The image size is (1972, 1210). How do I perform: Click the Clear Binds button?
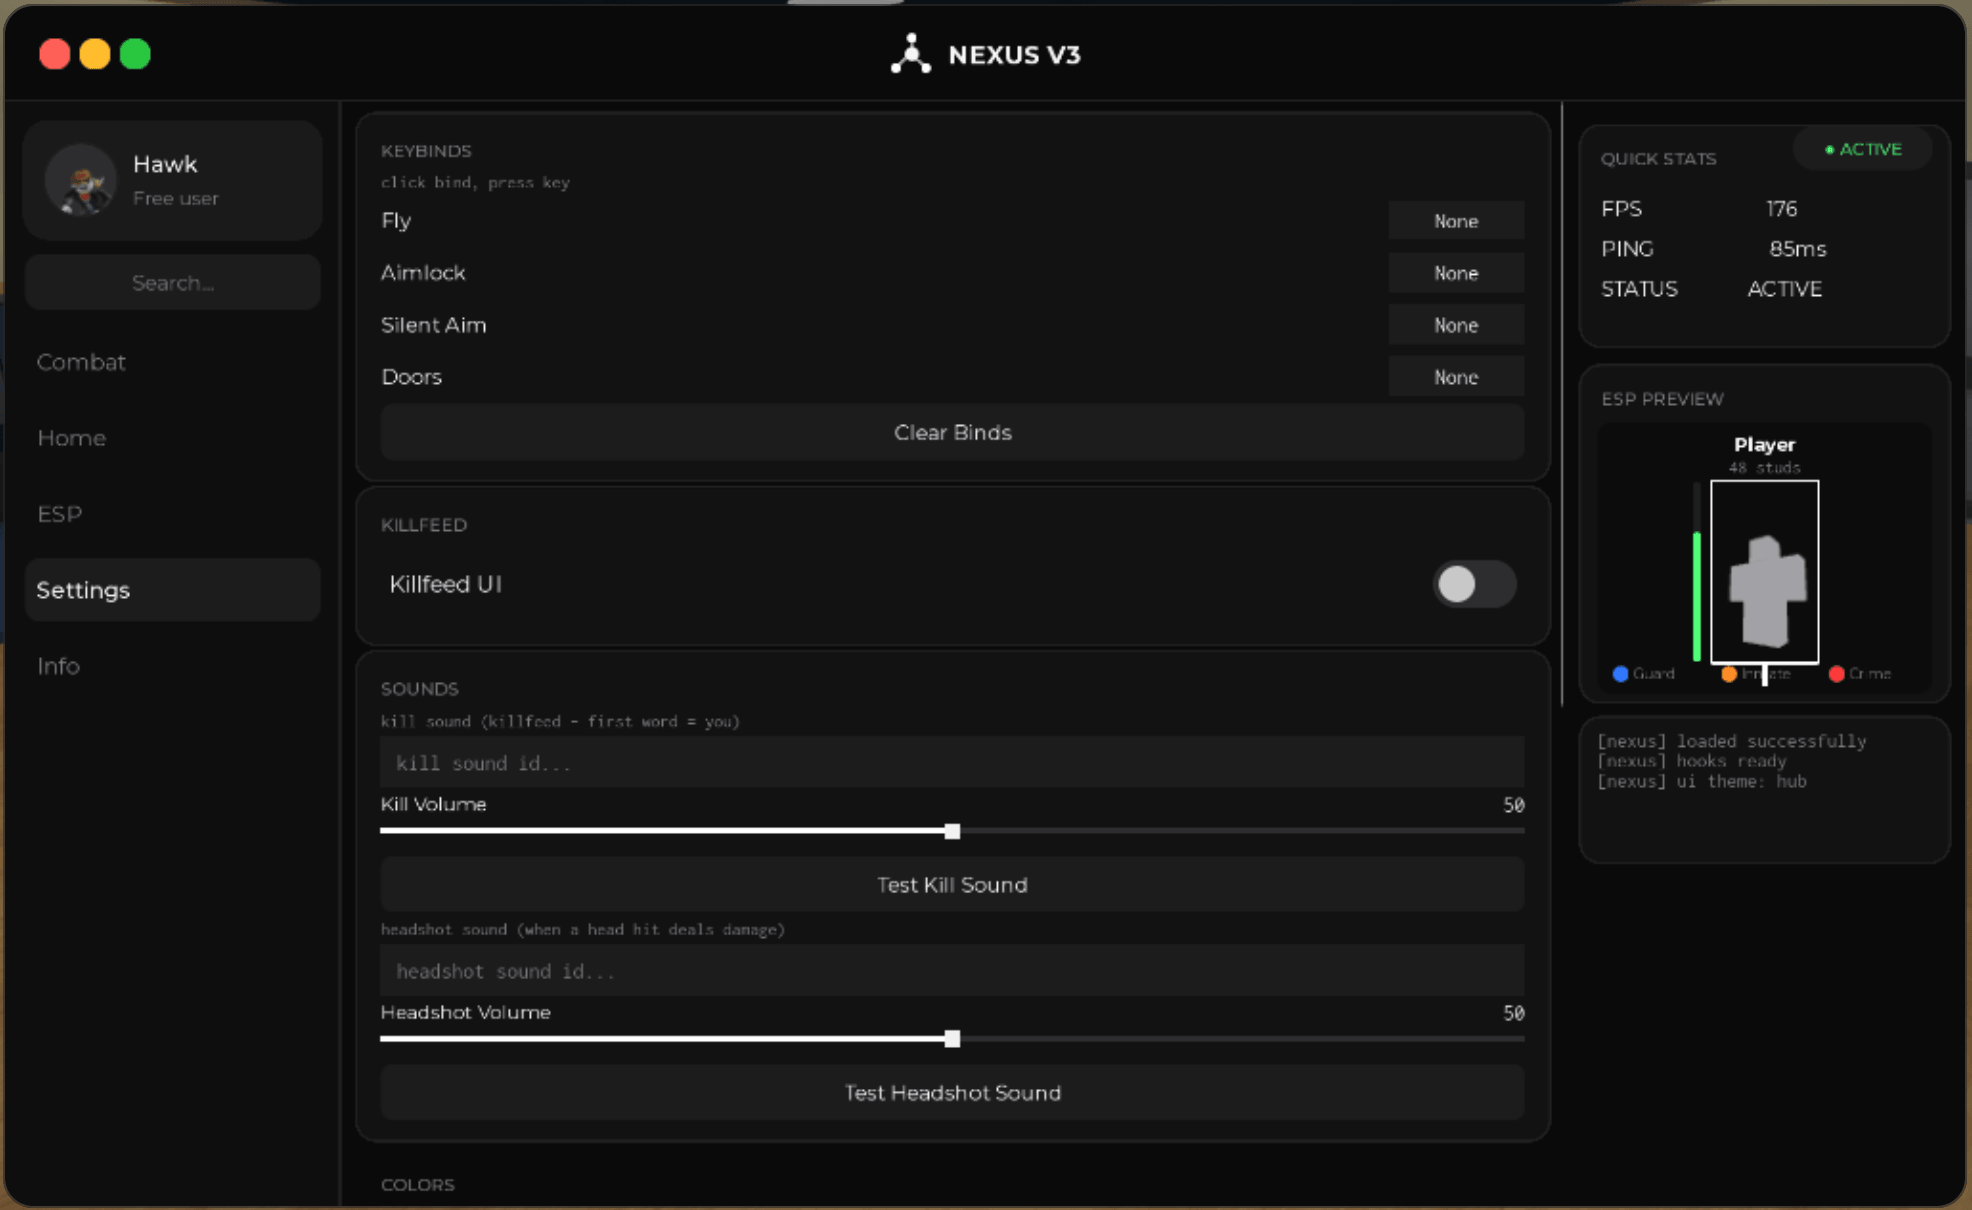coord(952,433)
